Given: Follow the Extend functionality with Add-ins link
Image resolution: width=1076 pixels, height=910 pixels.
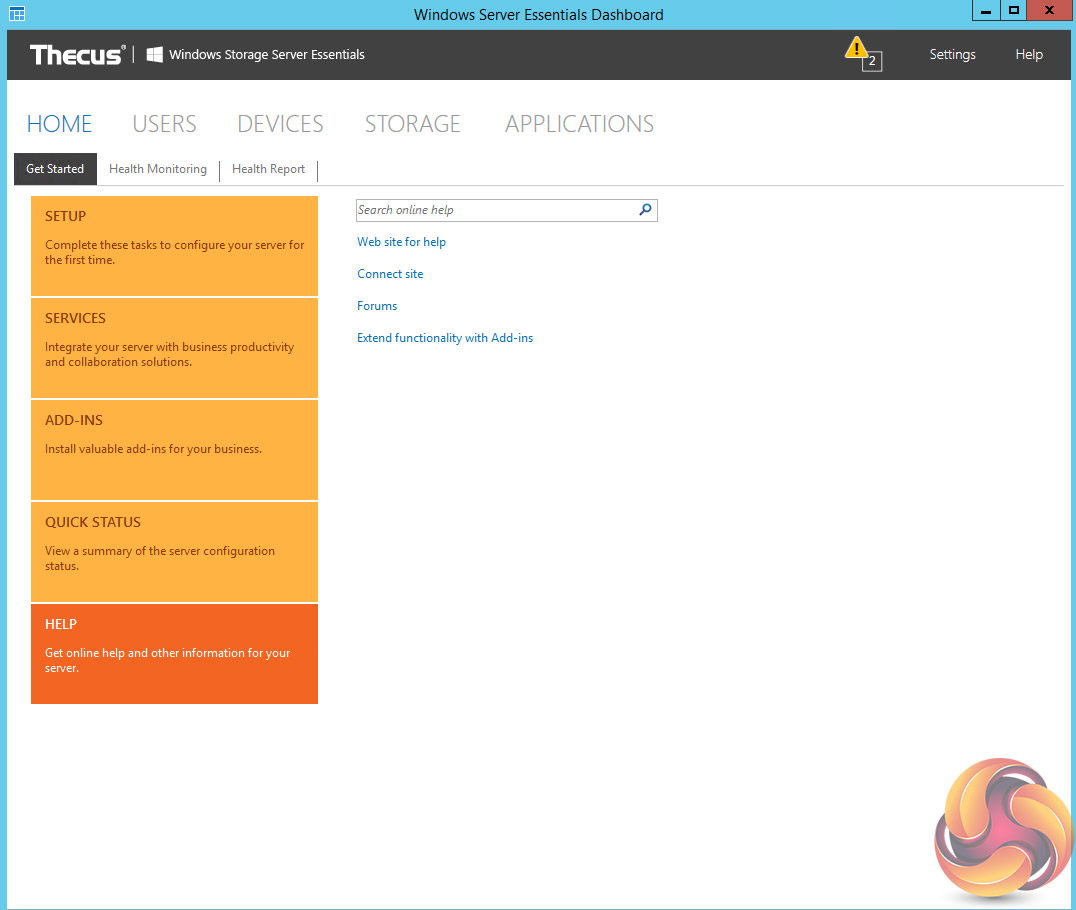Looking at the screenshot, I should pyautogui.click(x=445, y=338).
